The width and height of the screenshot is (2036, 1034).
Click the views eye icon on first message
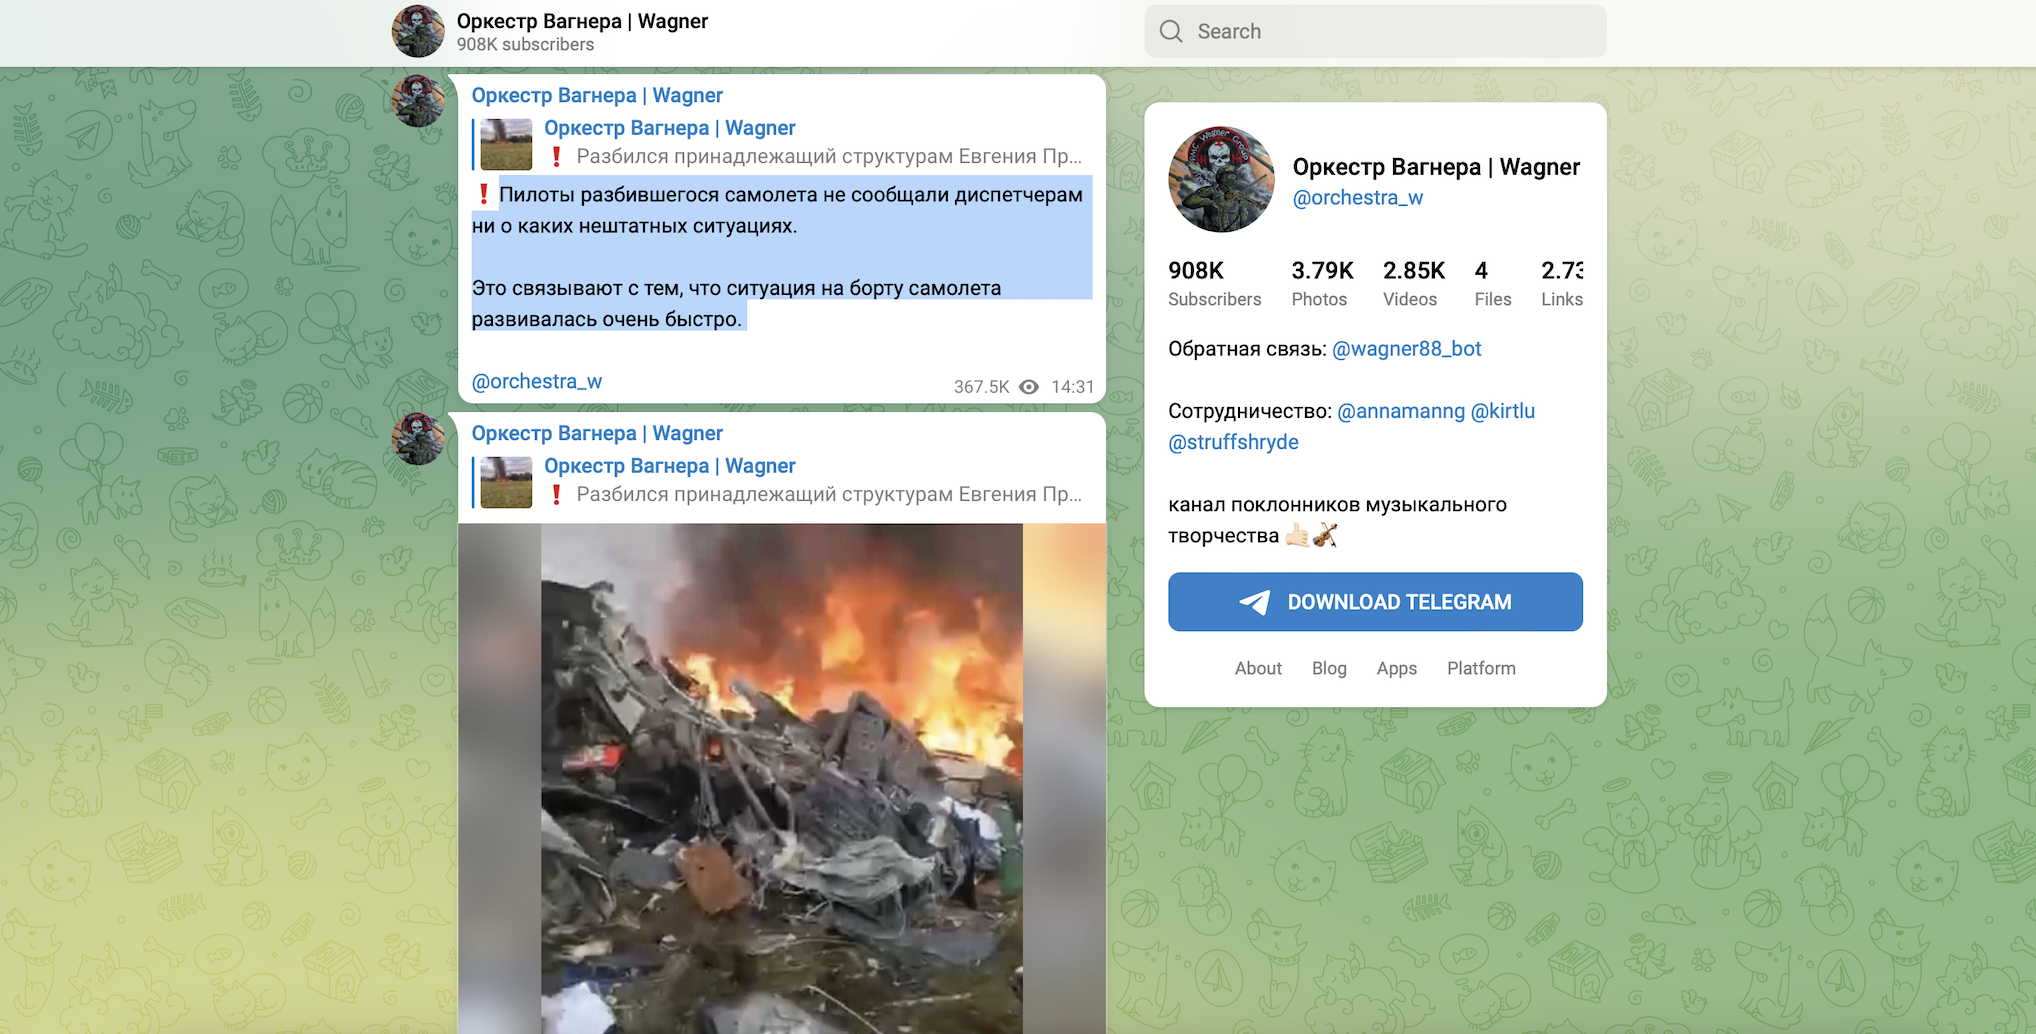click(1029, 387)
